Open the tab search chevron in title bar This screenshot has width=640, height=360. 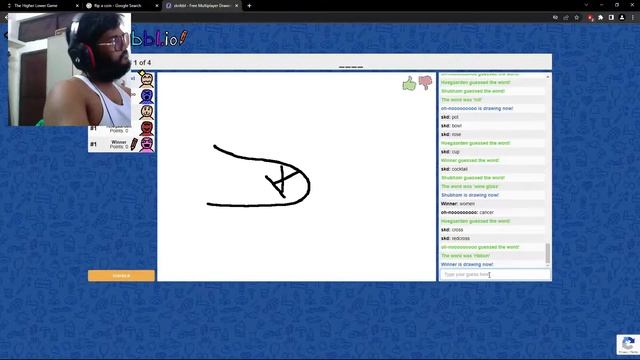pos(586,5)
